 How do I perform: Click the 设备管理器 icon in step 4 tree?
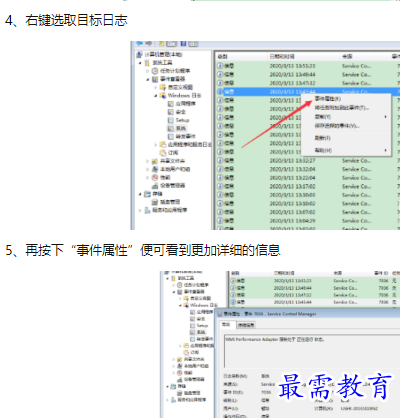pos(155,185)
